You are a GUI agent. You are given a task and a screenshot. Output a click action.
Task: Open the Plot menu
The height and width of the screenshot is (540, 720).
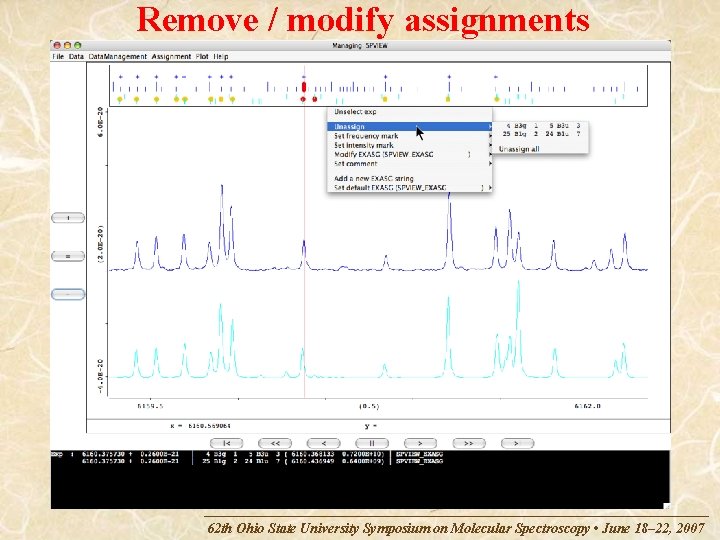202,56
